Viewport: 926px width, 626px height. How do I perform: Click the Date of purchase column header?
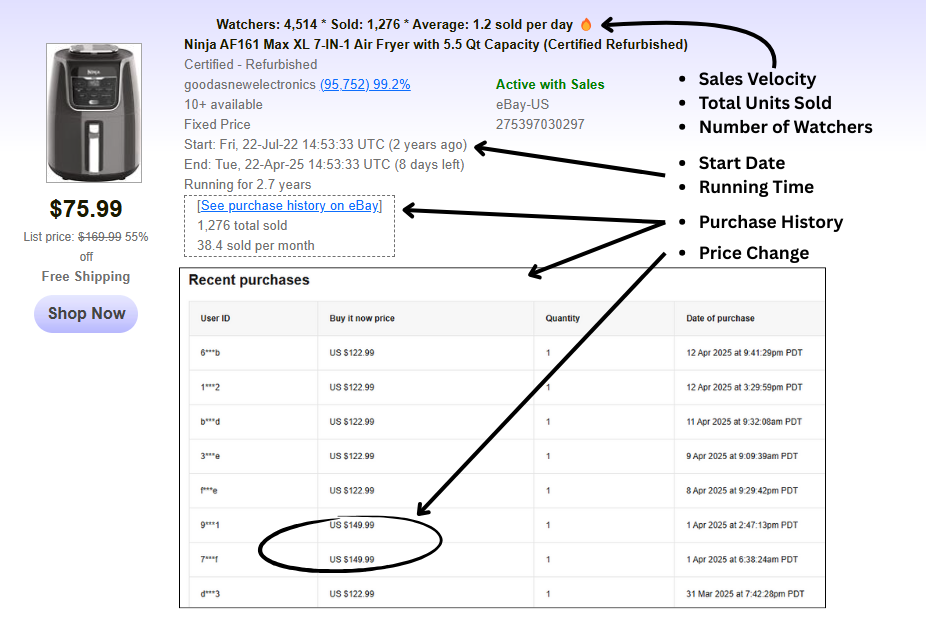720,318
